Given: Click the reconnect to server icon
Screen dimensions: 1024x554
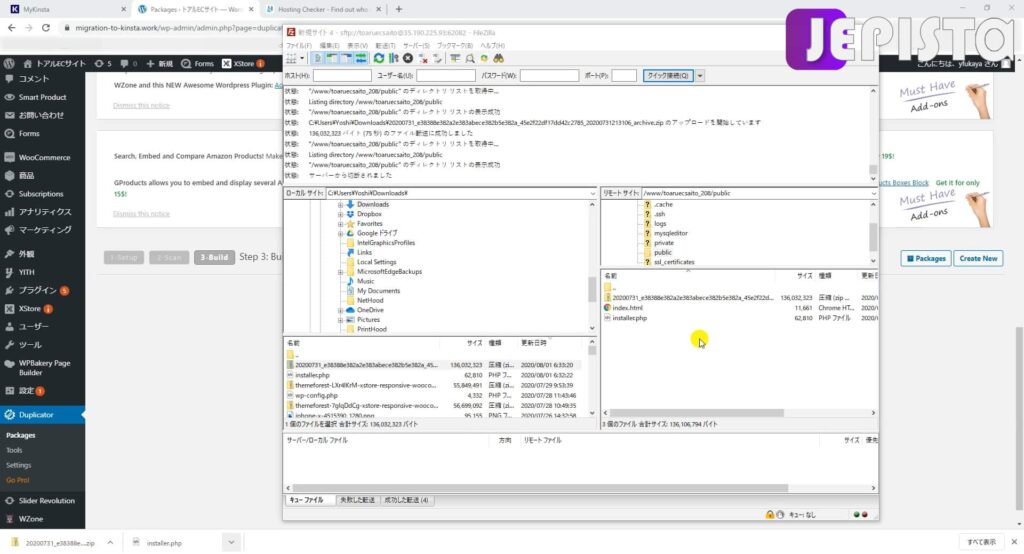Looking at the screenshot, I should pos(438,58).
